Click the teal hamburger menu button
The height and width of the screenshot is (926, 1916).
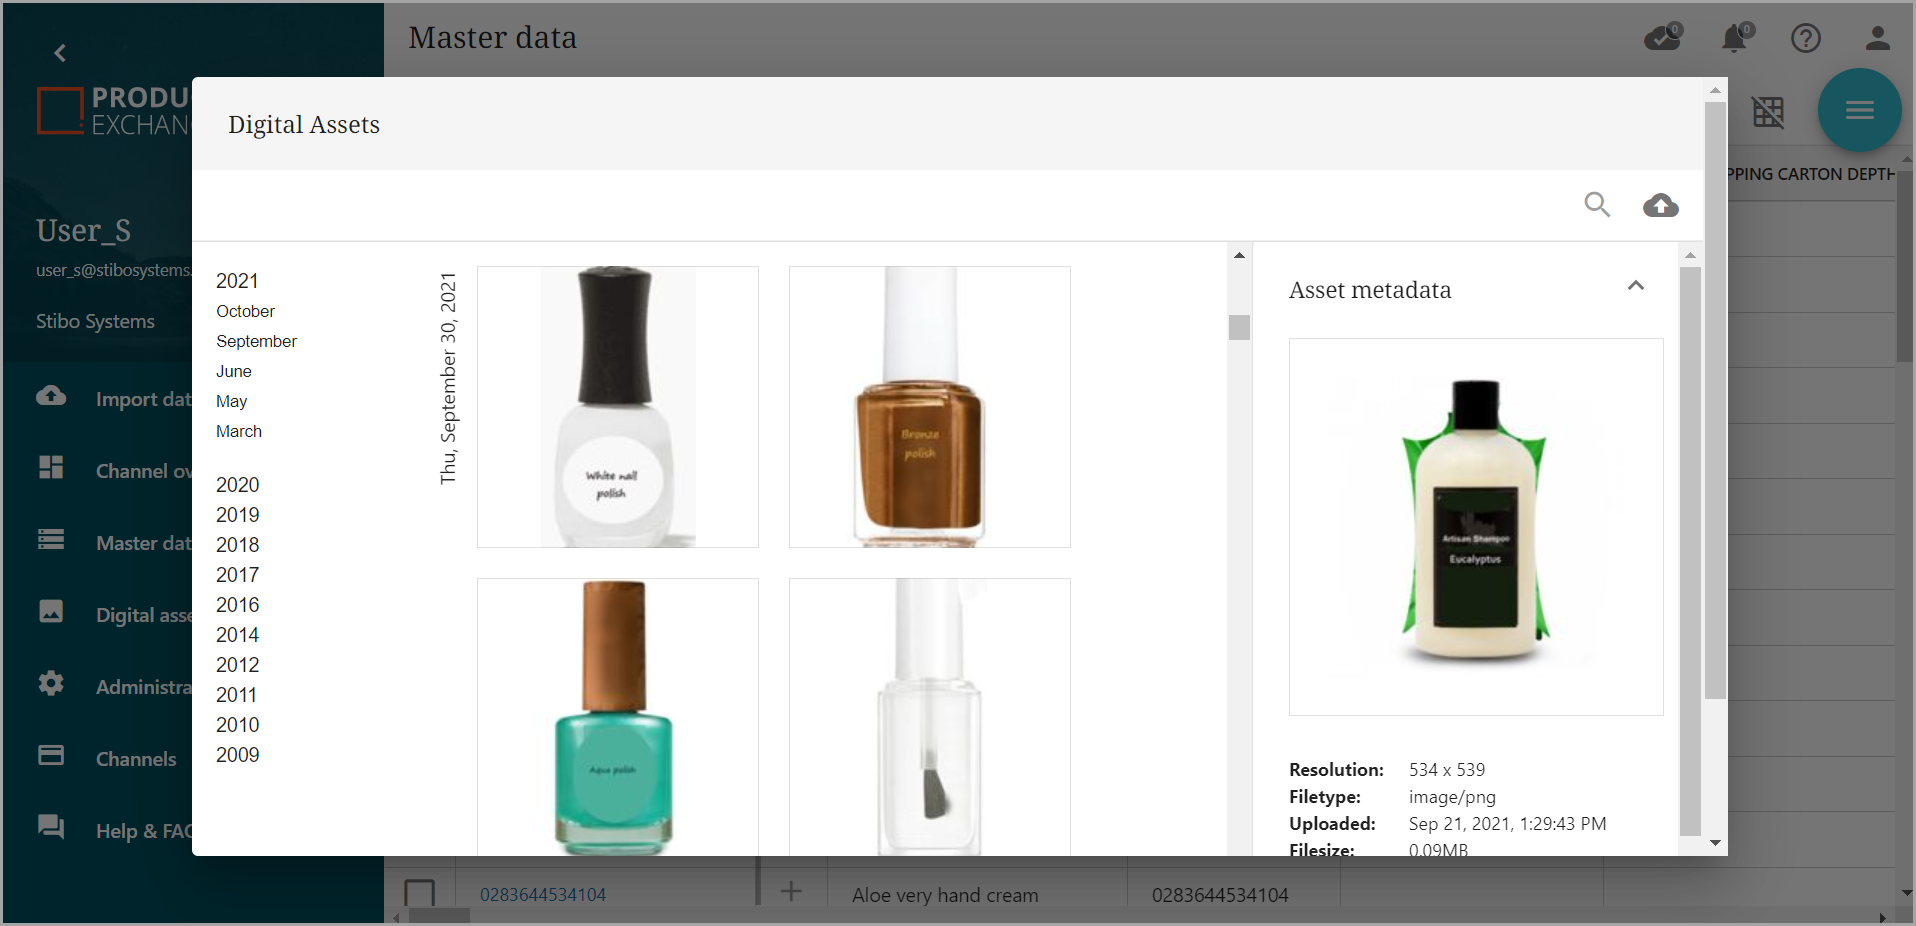pos(1859,110)
